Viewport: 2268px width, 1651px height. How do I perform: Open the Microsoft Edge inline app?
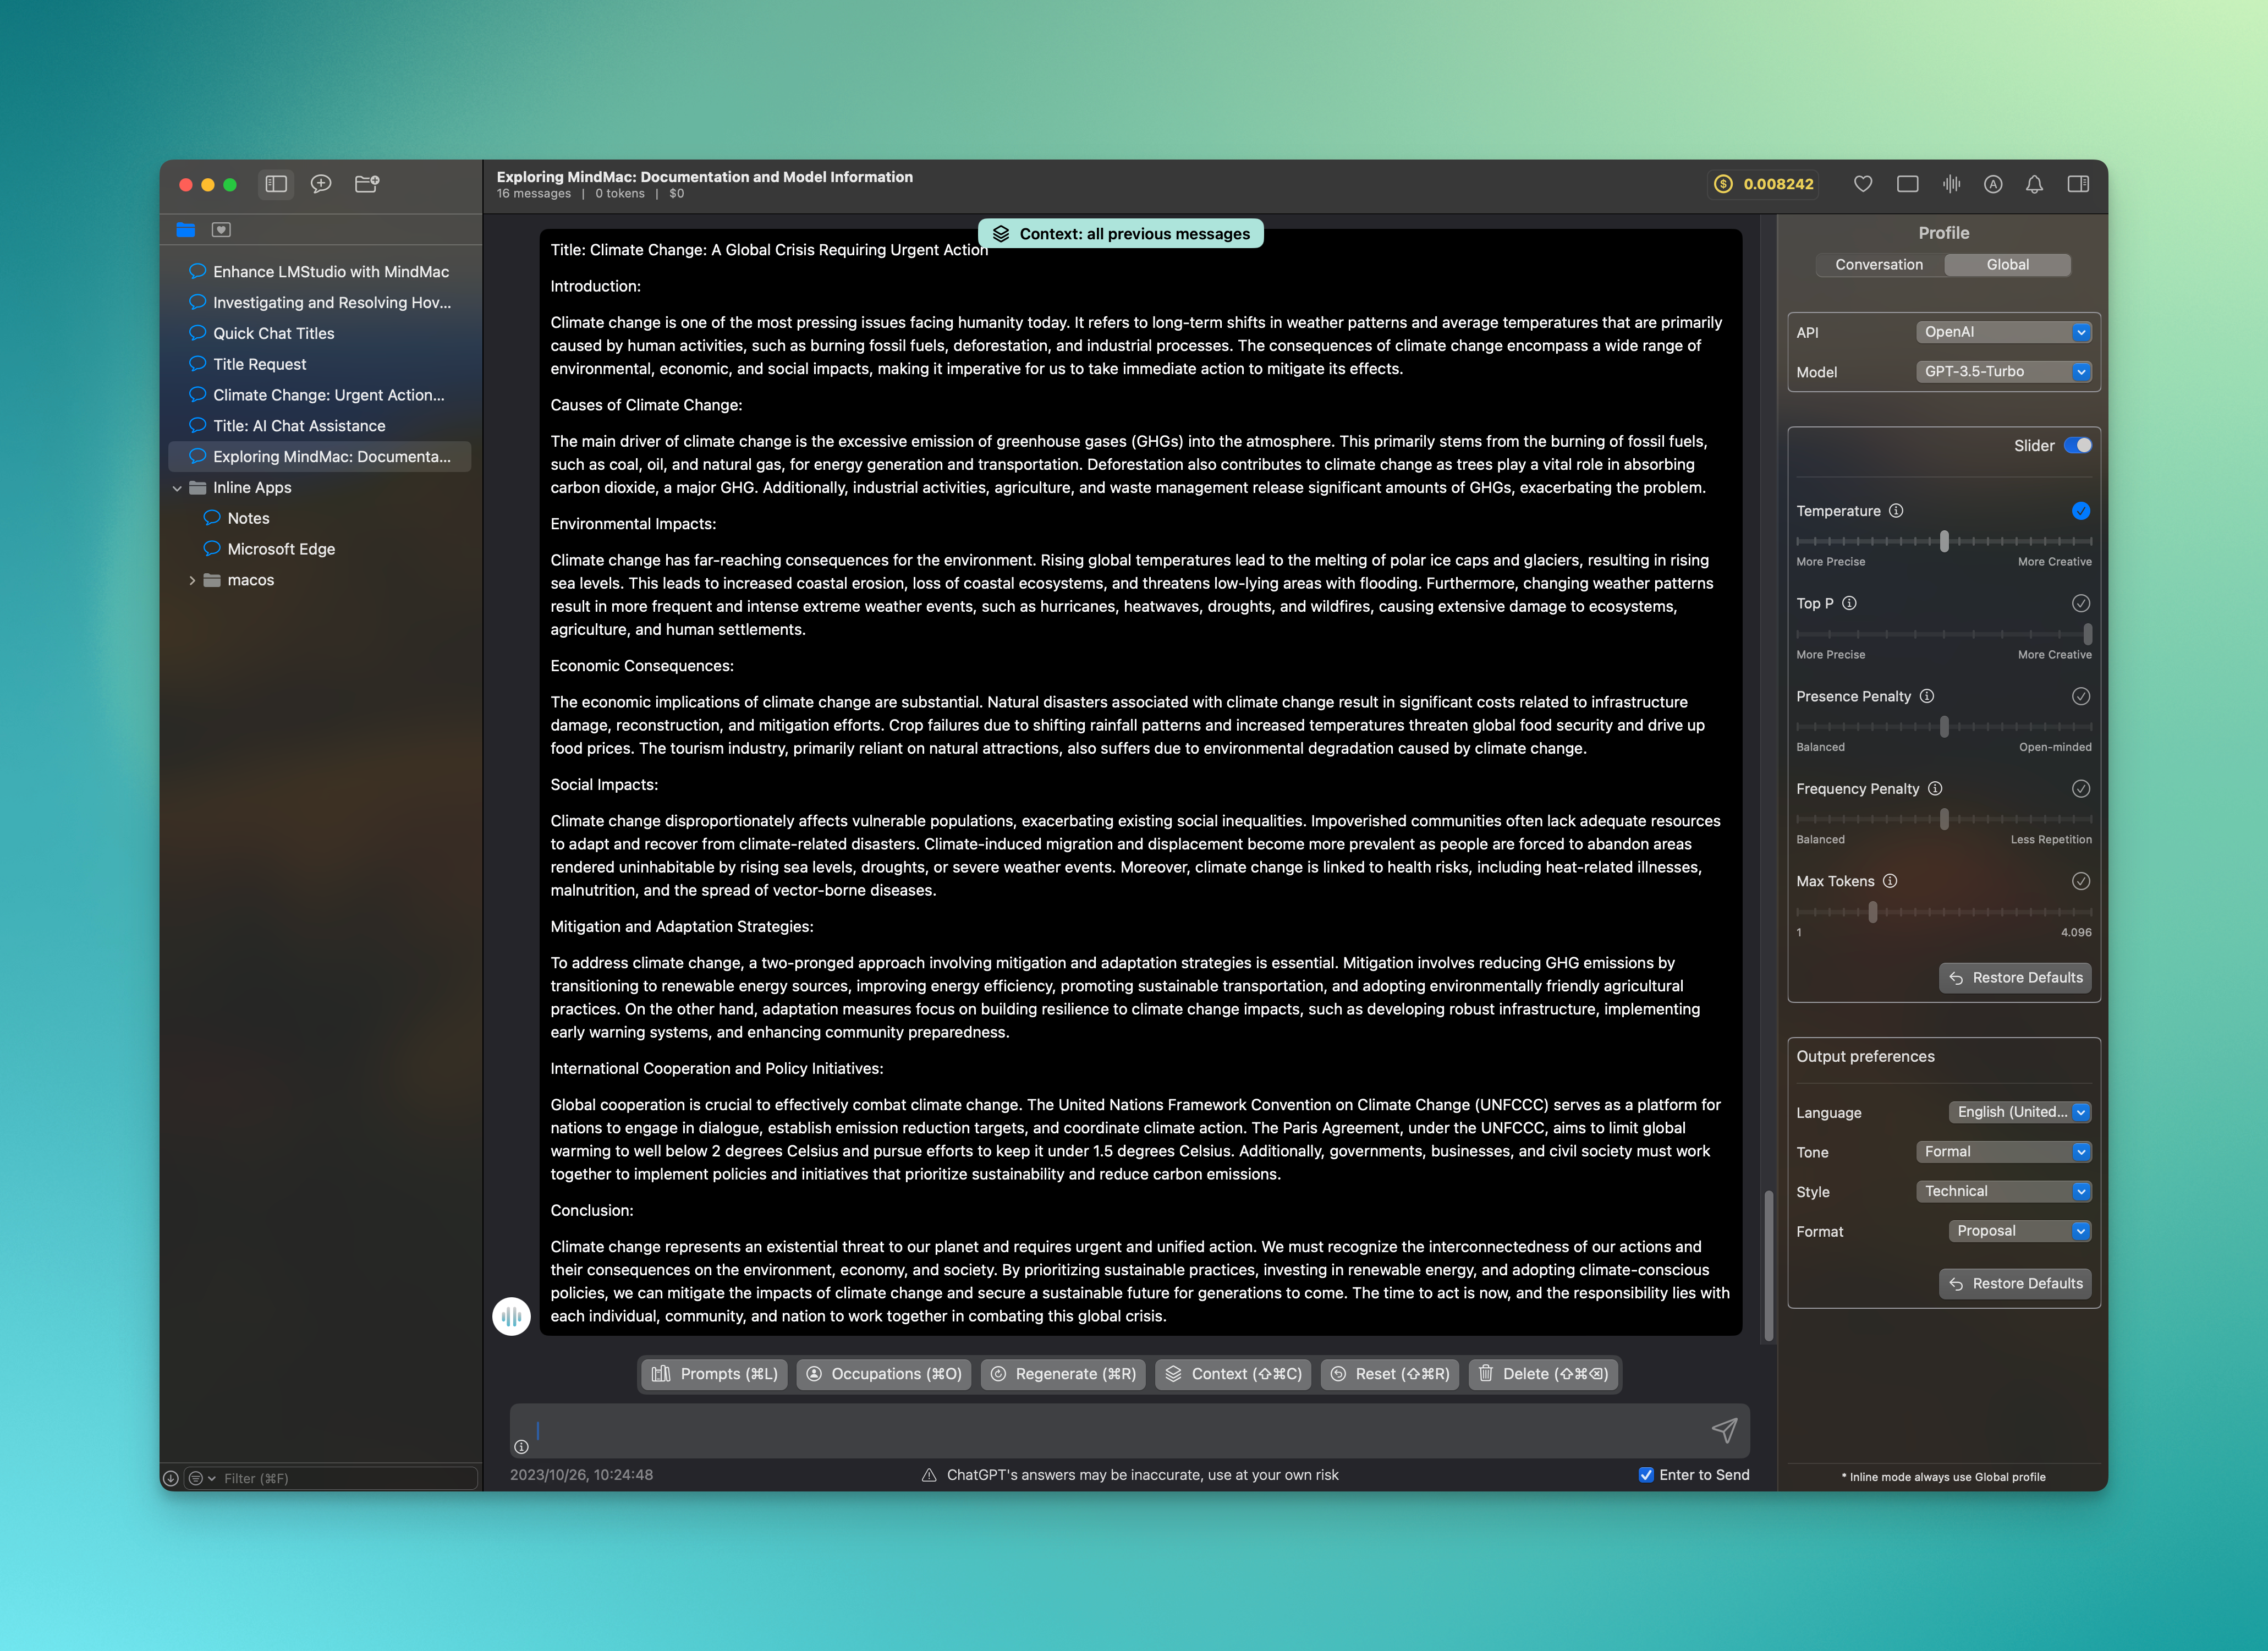320,549
